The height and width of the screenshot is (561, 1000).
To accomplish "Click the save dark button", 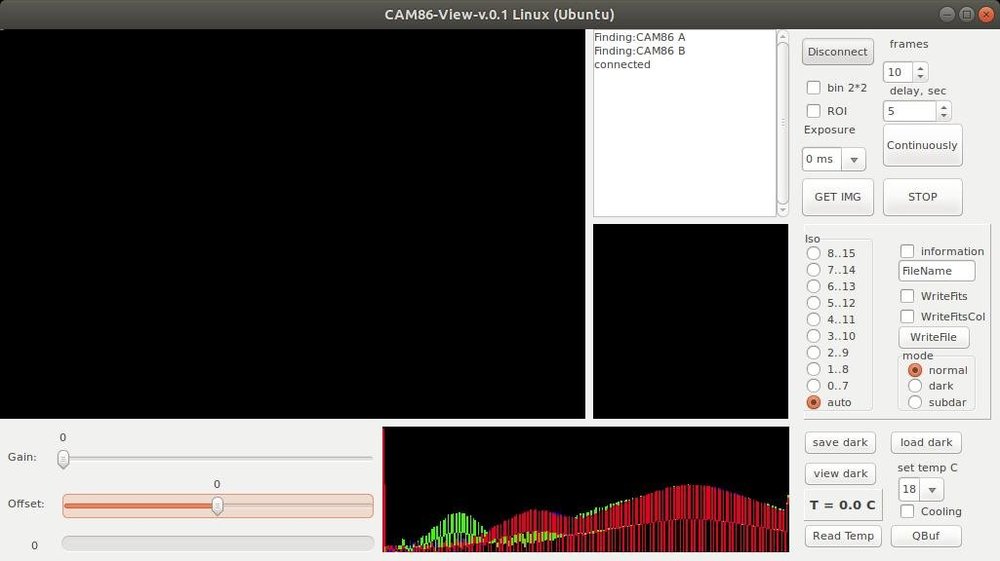I will (840, 442).
